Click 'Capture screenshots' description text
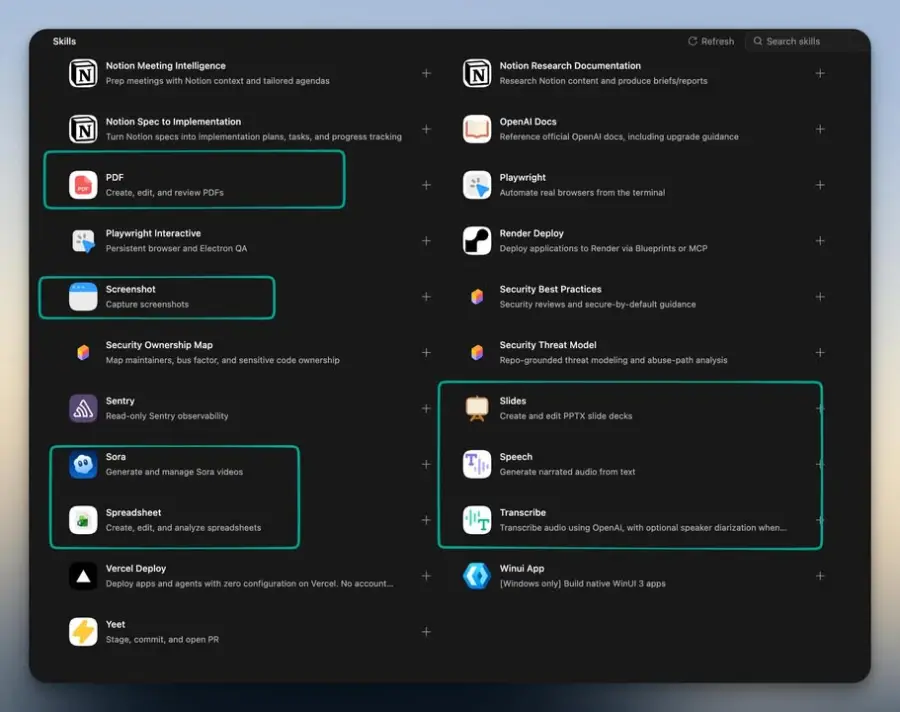Image resolution: width=900 pixels, height=712 pixels. point(147,304)
